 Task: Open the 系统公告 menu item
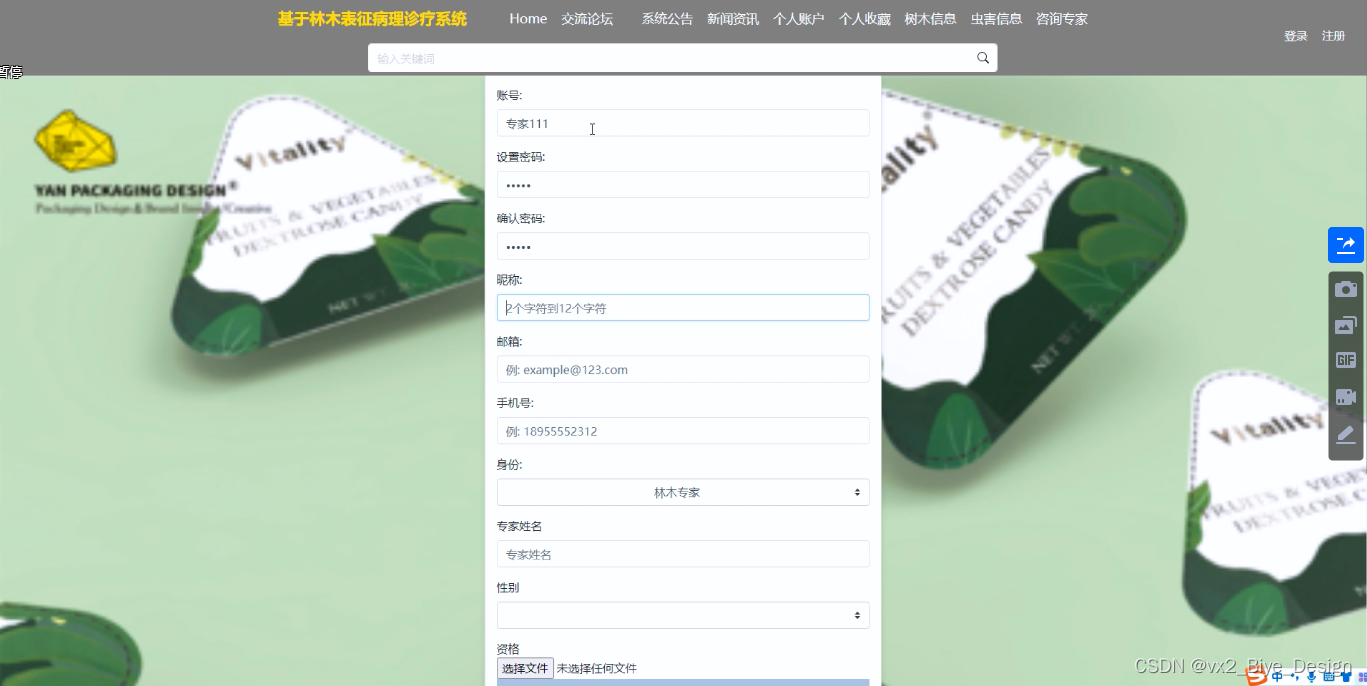click(667, 19)
